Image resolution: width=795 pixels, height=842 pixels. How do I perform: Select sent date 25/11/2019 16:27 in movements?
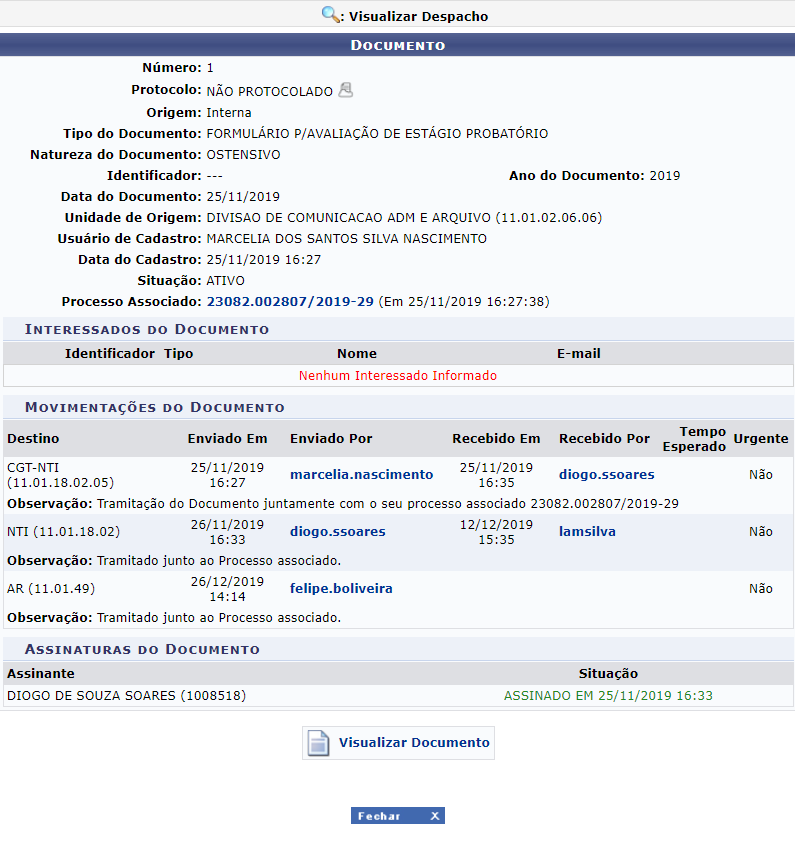click(x=227, y=475)
